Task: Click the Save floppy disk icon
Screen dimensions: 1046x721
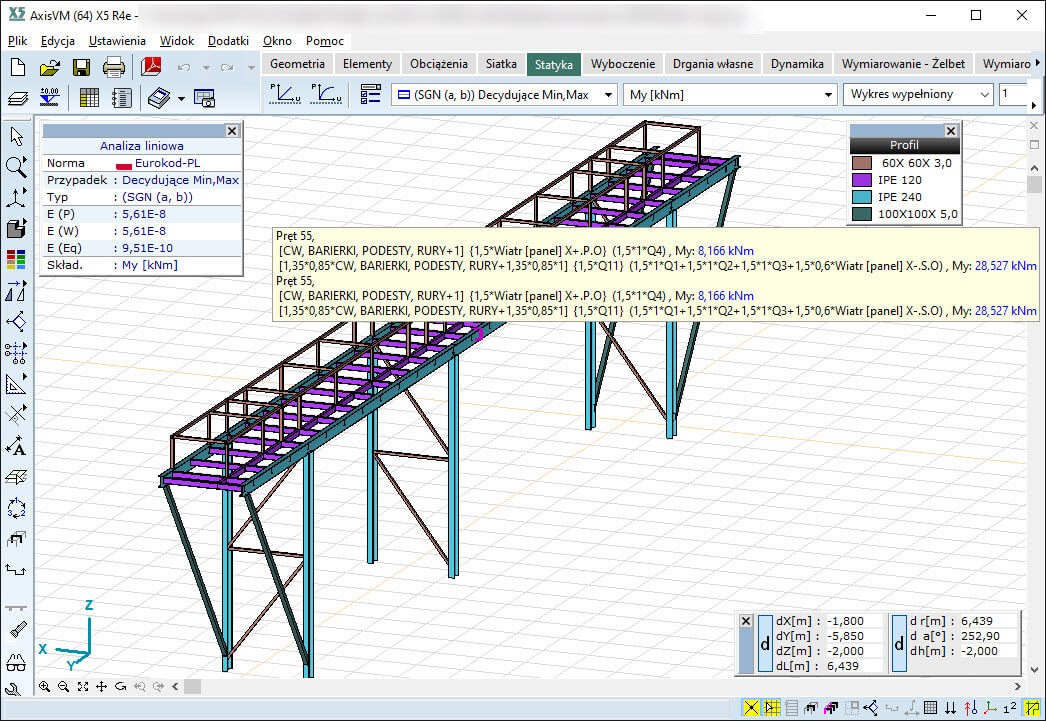Action: click(x=81, y=68)
